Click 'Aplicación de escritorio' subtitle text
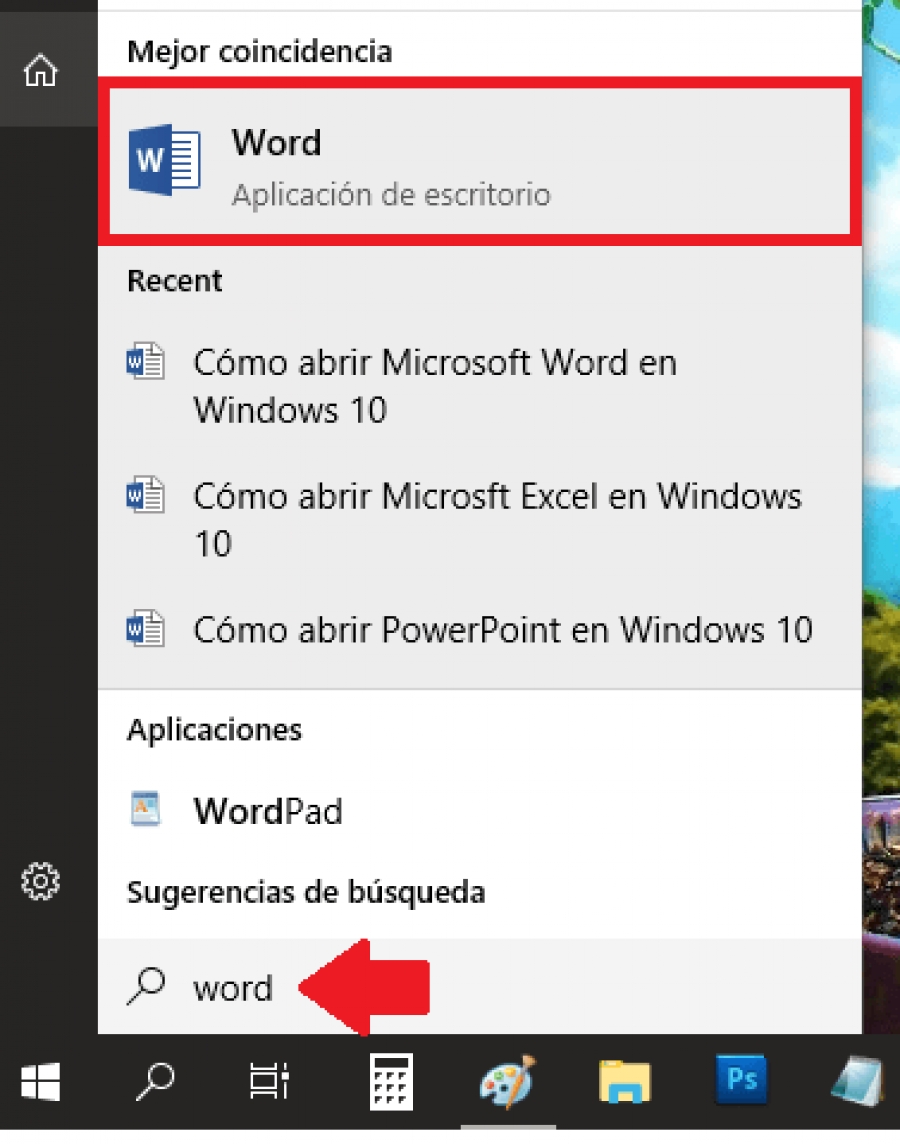900x1144 pixels. click(391, 196)
